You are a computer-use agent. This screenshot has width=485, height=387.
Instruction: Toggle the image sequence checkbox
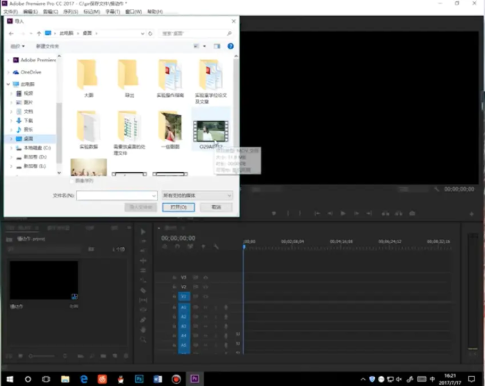point(72,181)
